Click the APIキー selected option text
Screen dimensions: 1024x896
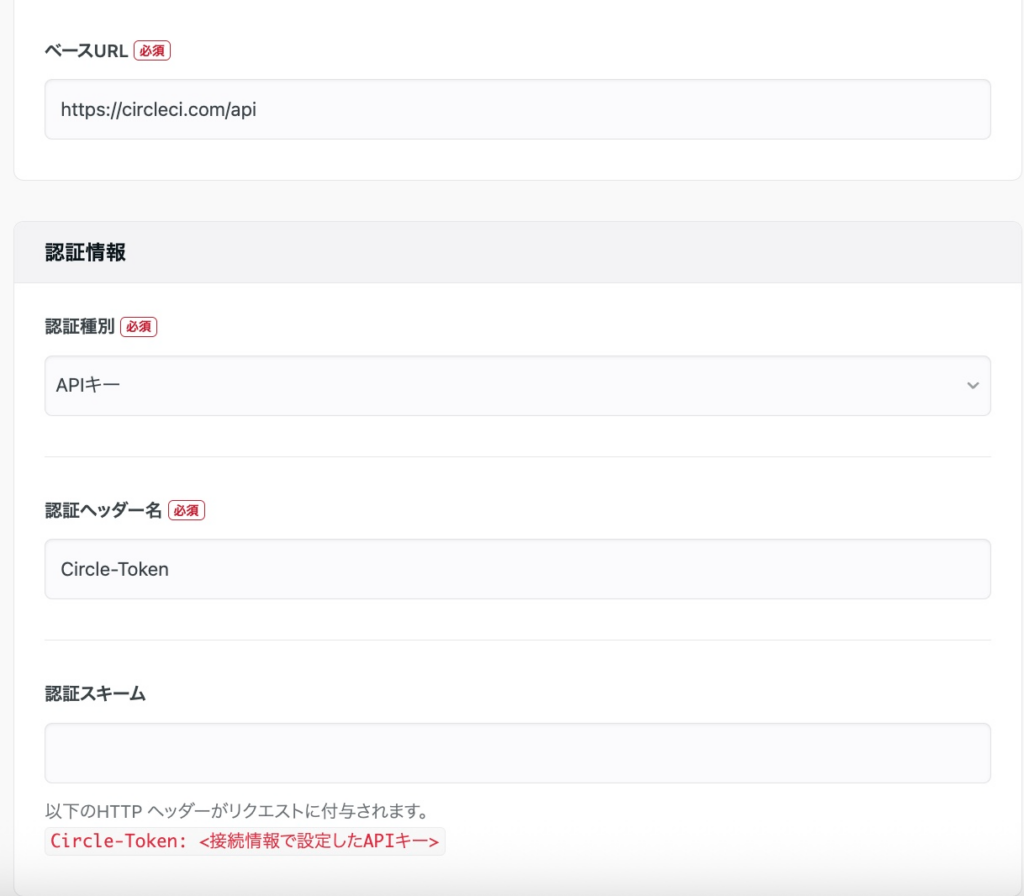[x=91, y=385]
